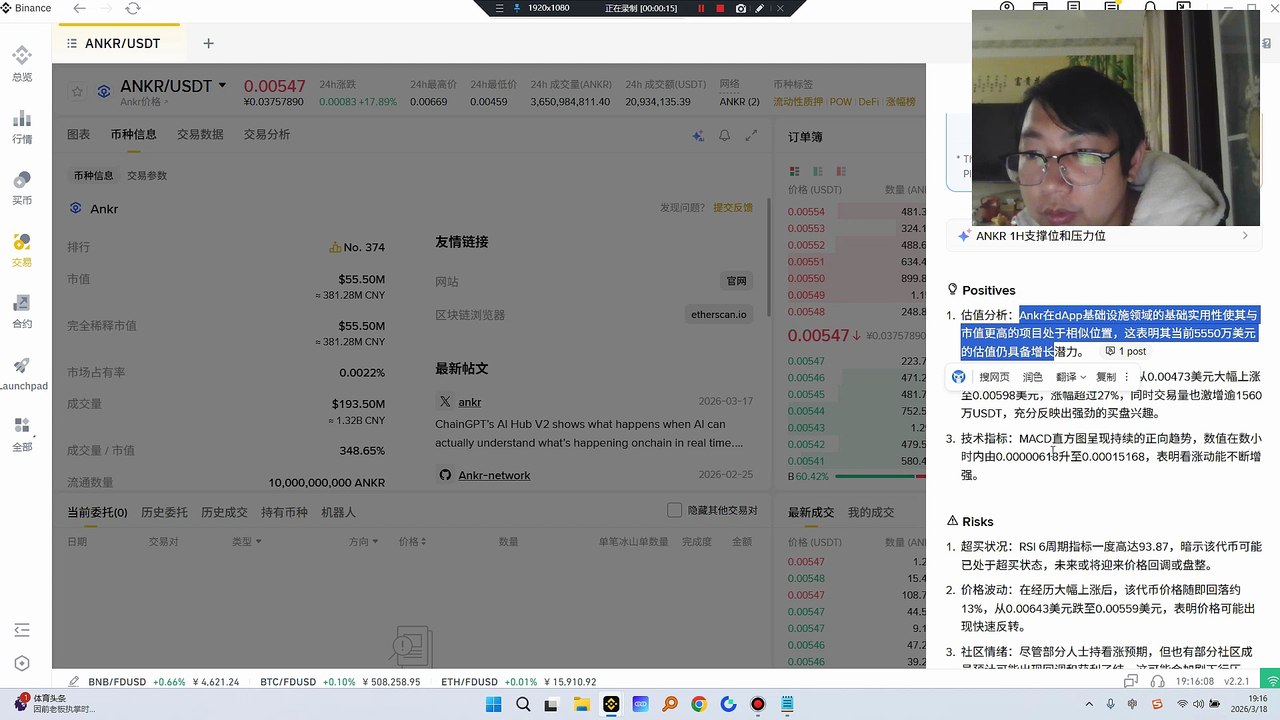Stop the screen recording
1280x720 pixels.
click(x=720, y=8)
